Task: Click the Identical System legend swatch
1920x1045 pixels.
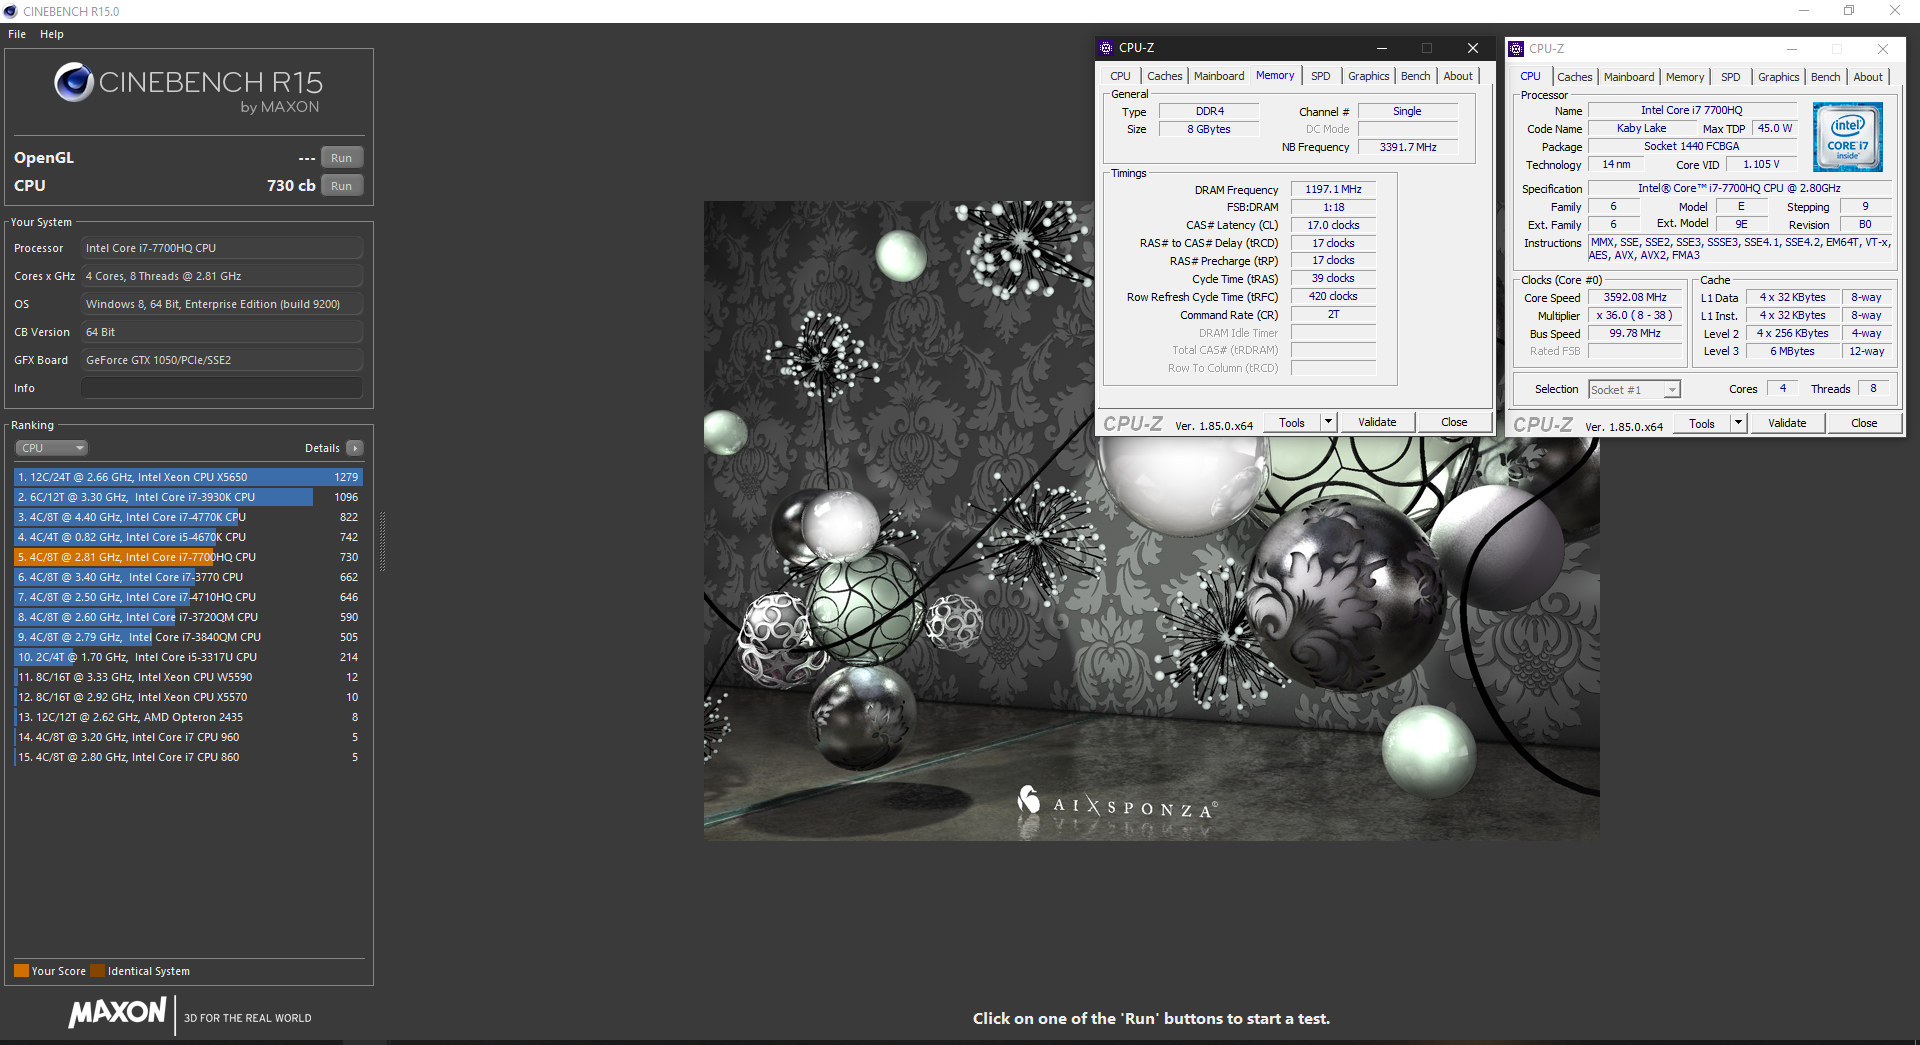Action: 97,971
